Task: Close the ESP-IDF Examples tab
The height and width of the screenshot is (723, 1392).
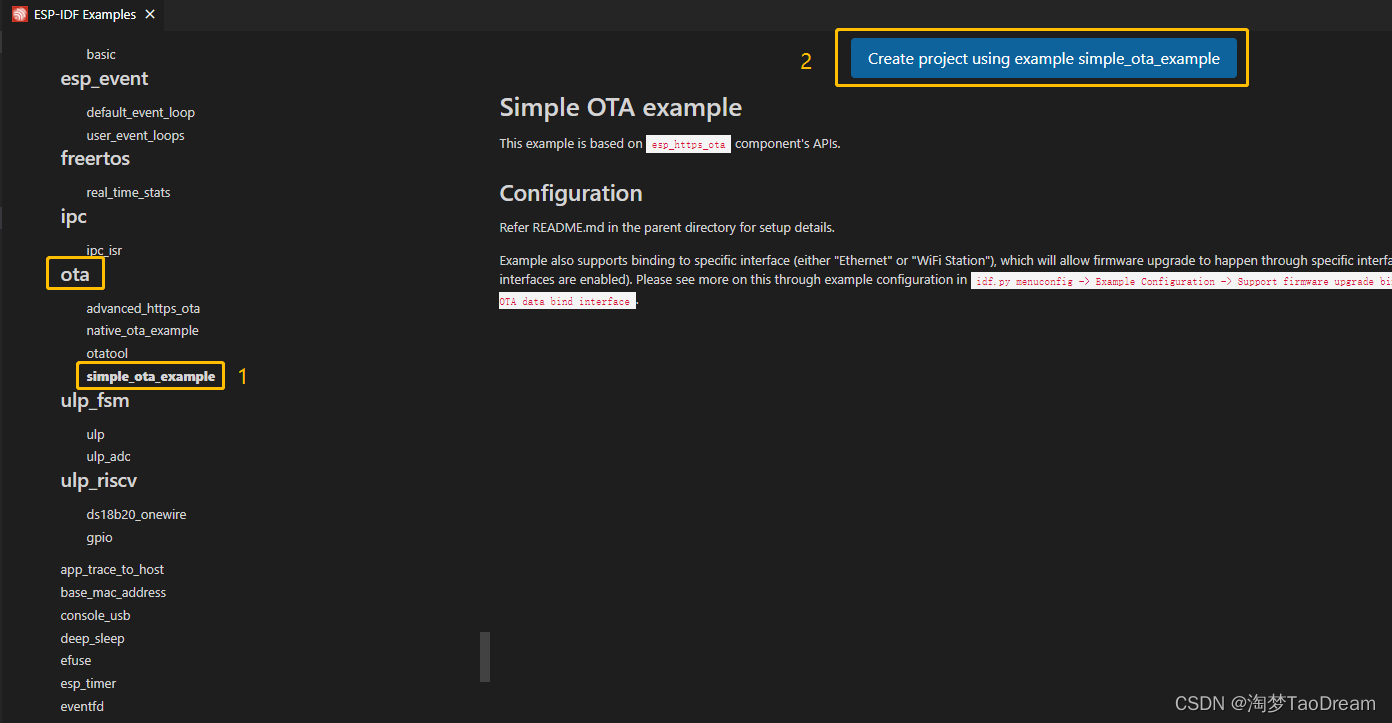Action: click(x=150, y=15)
